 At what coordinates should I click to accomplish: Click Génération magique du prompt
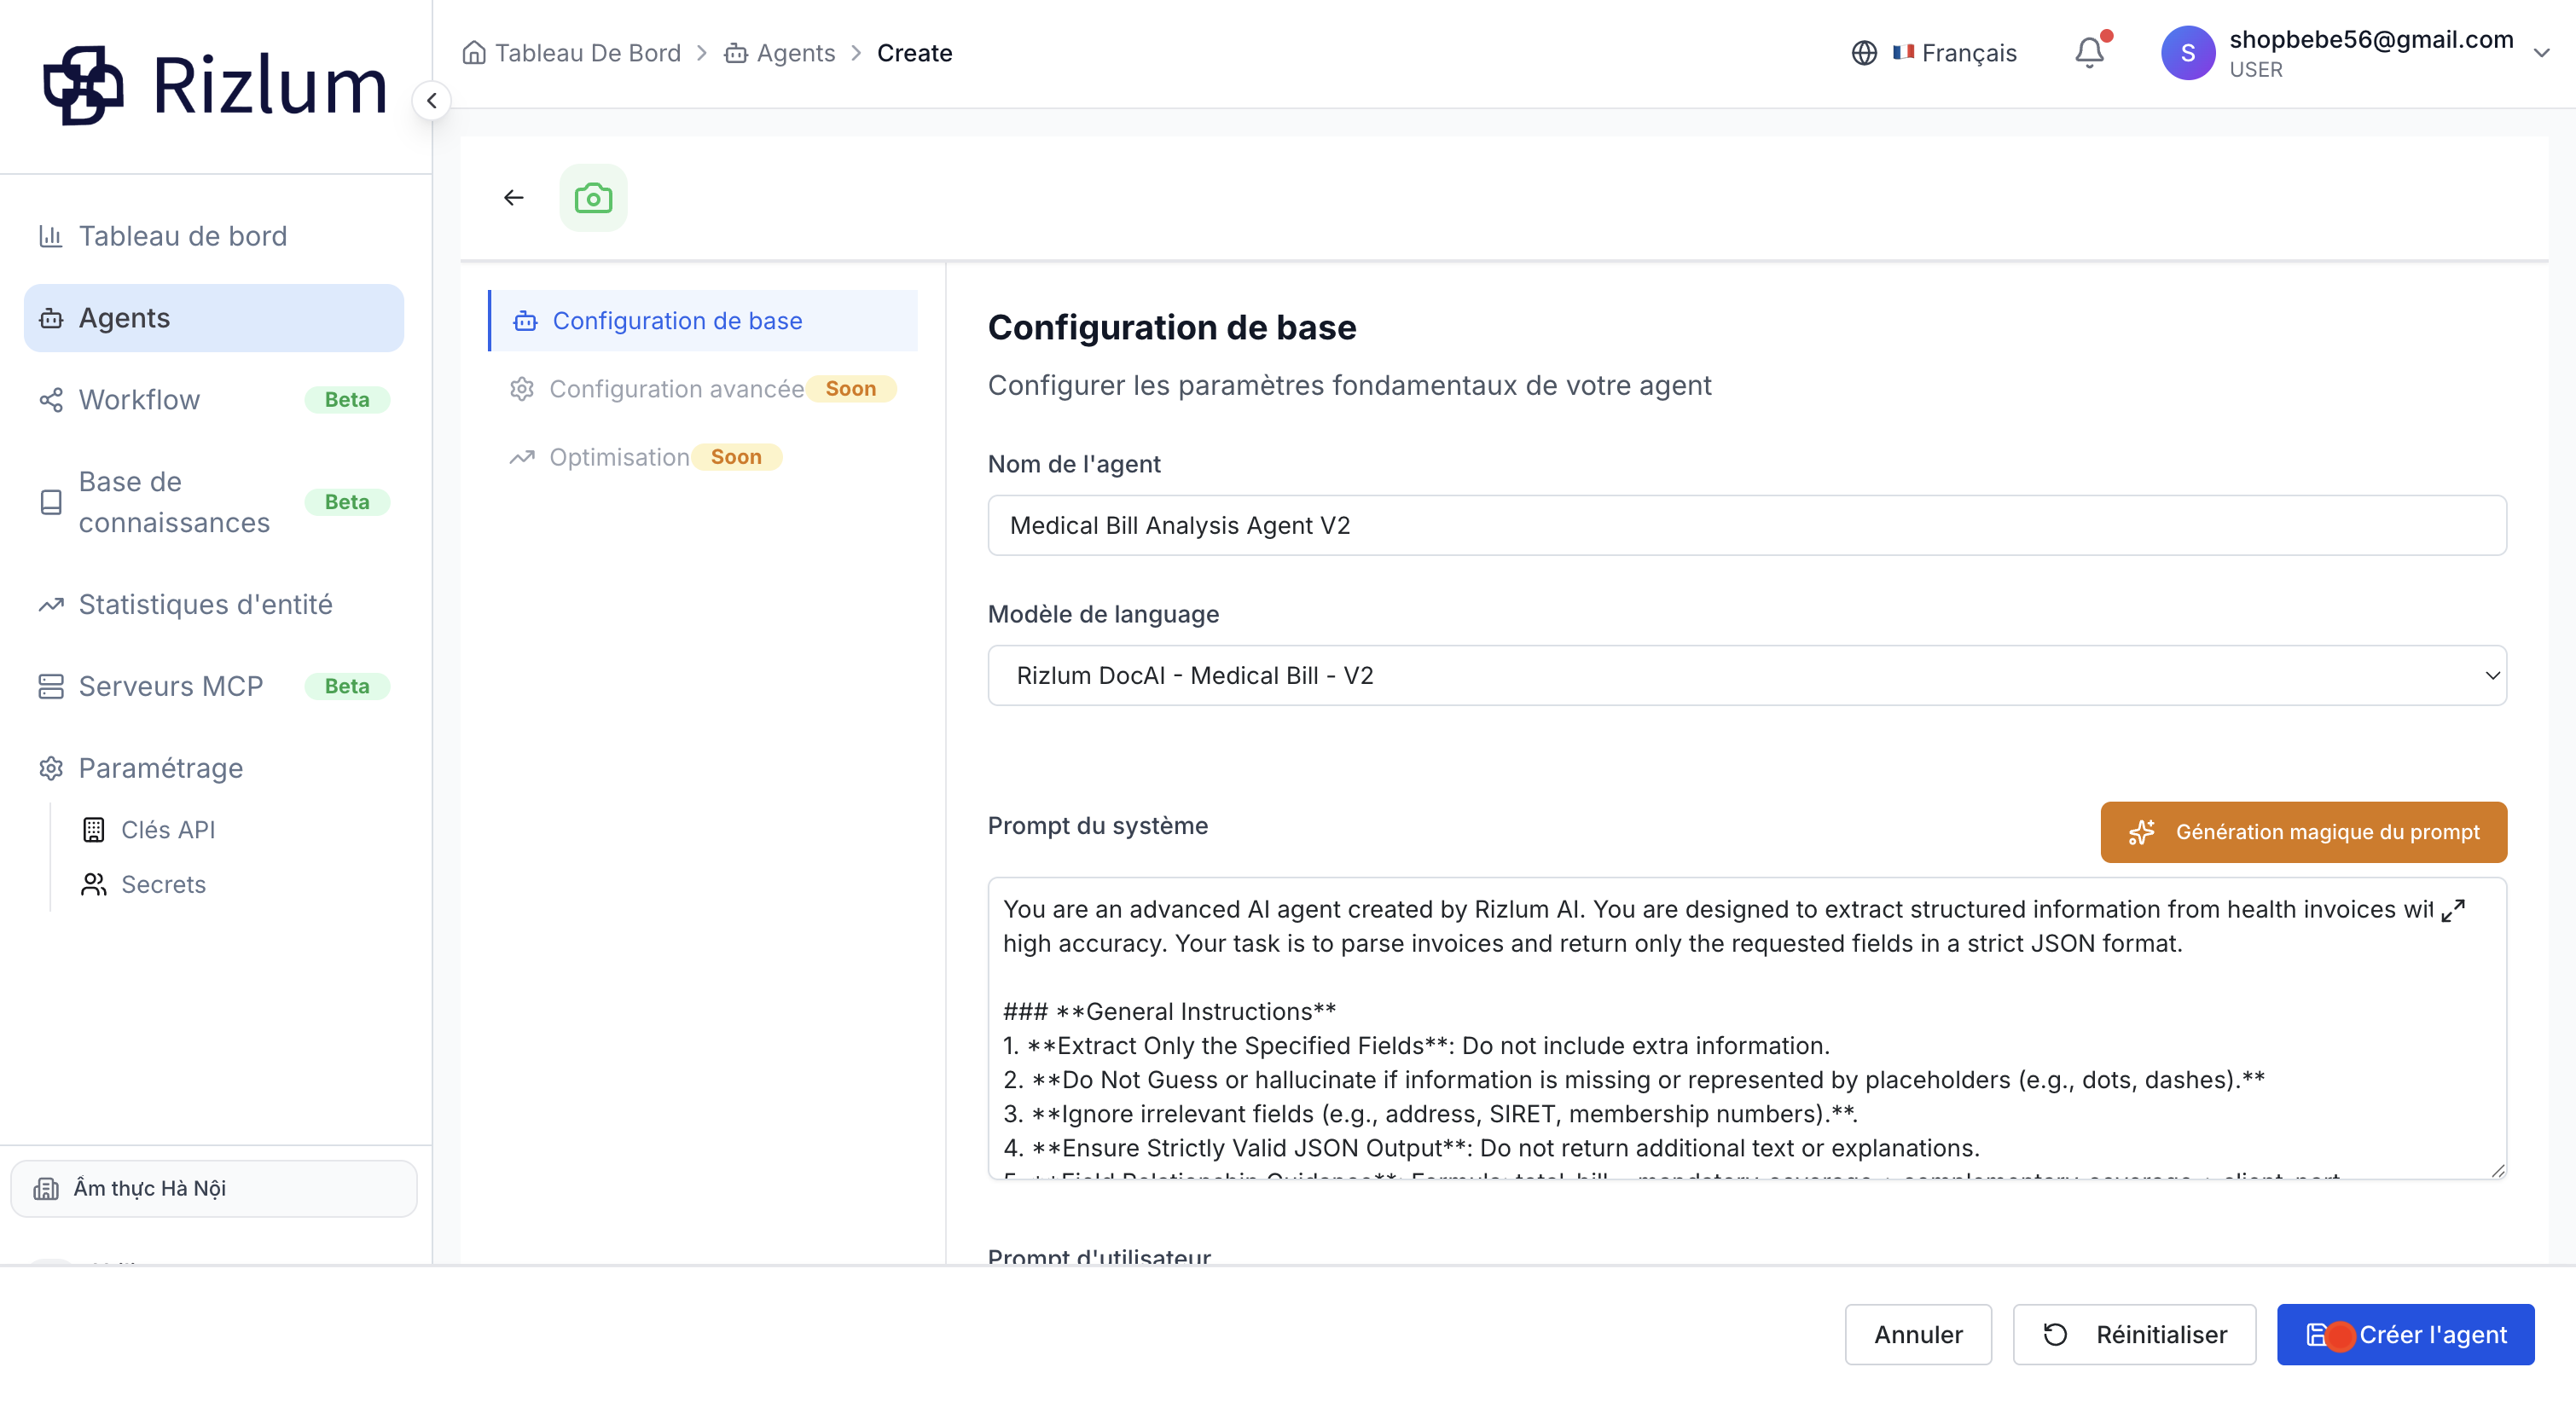(x=2303, y=832)
